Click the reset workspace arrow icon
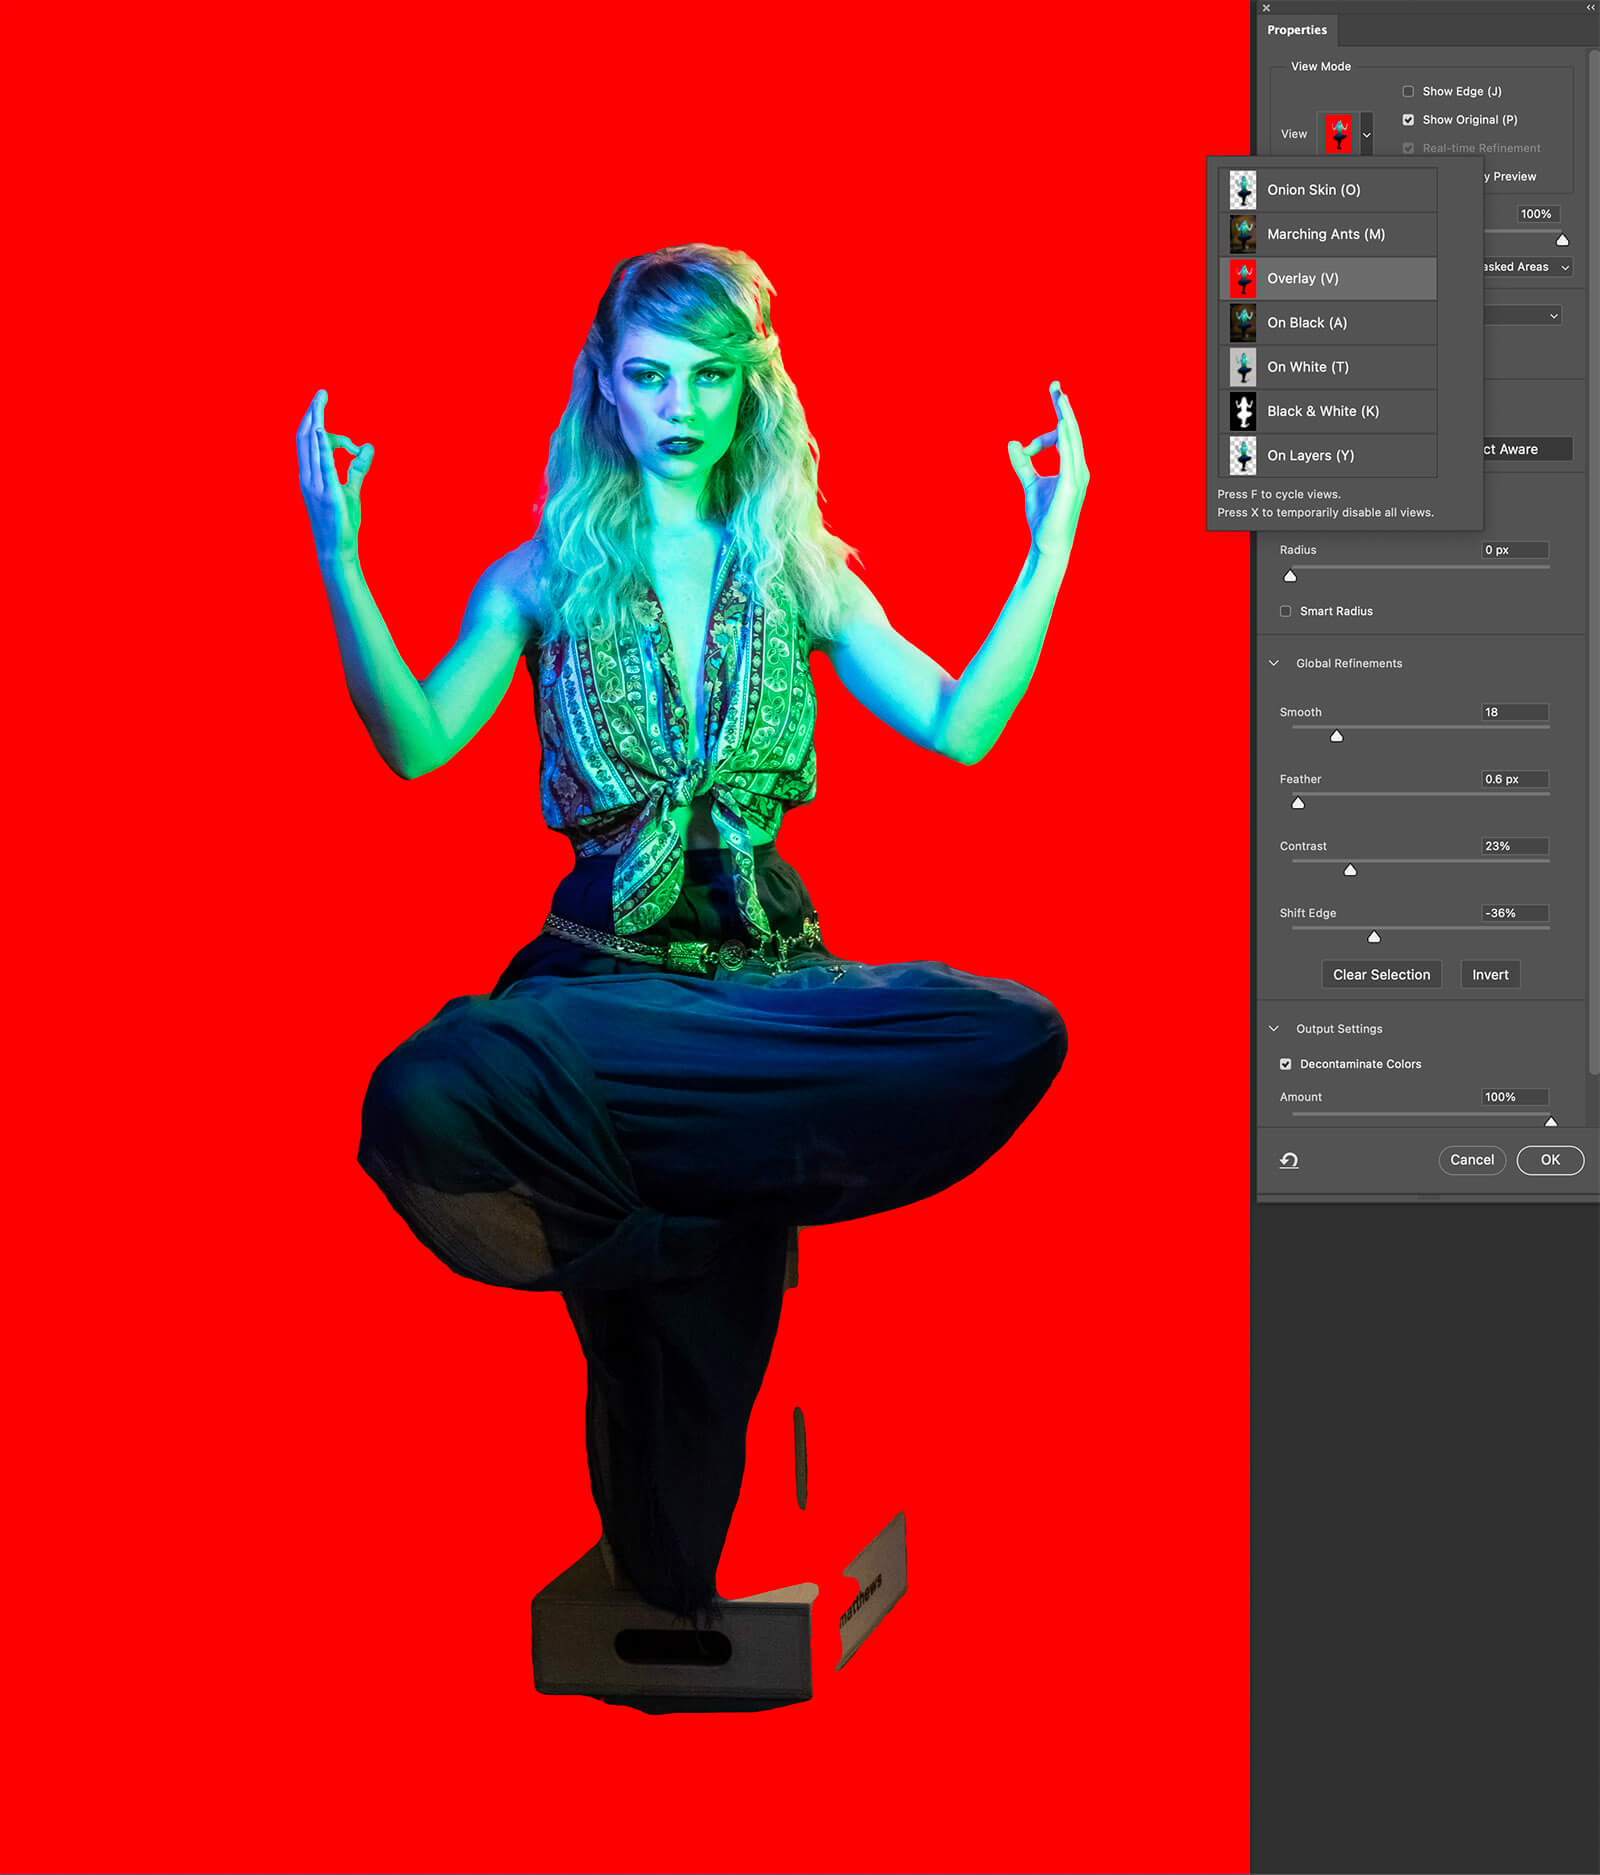This screenshot has width=1600, height=1875. (x=1289, y=1160)
